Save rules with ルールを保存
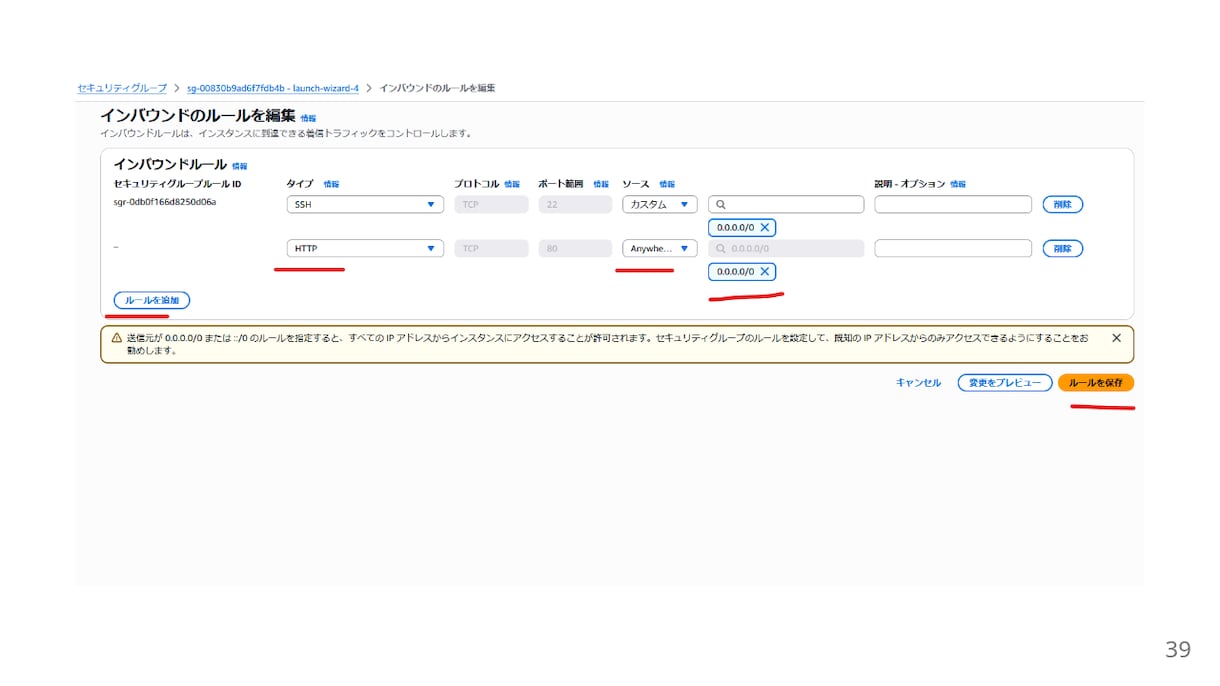Screen dimensions: 1220x686 coord(1096,383)
